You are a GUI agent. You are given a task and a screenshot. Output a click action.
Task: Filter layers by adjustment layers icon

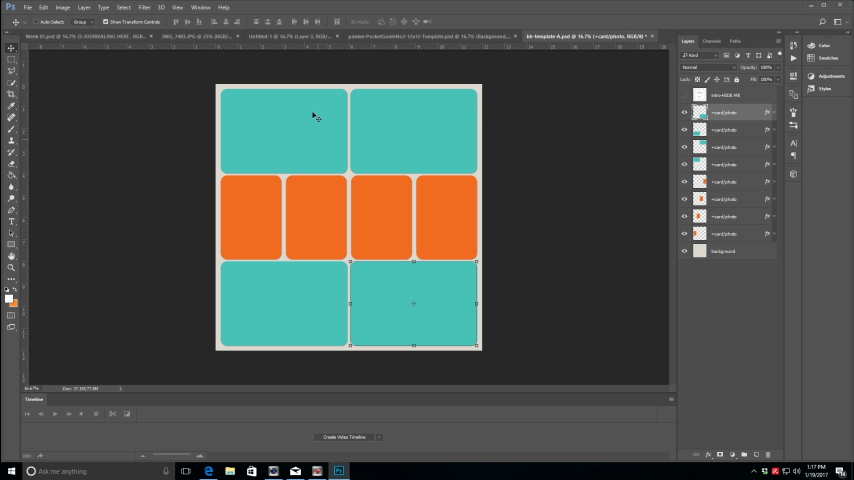[x=737, y=56]
